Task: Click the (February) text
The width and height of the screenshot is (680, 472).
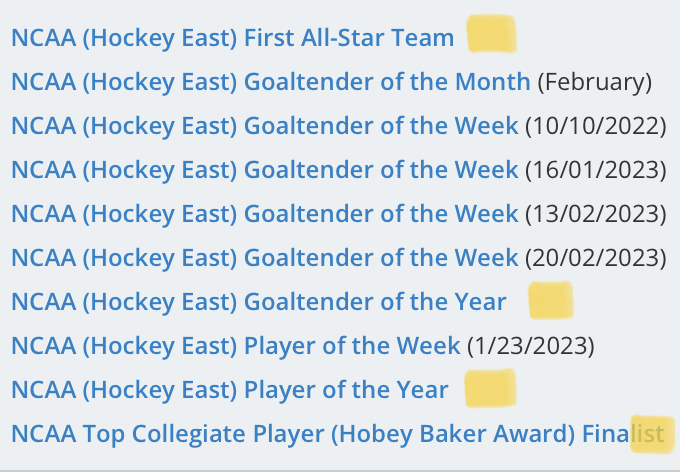Action: tap(595, 82)
